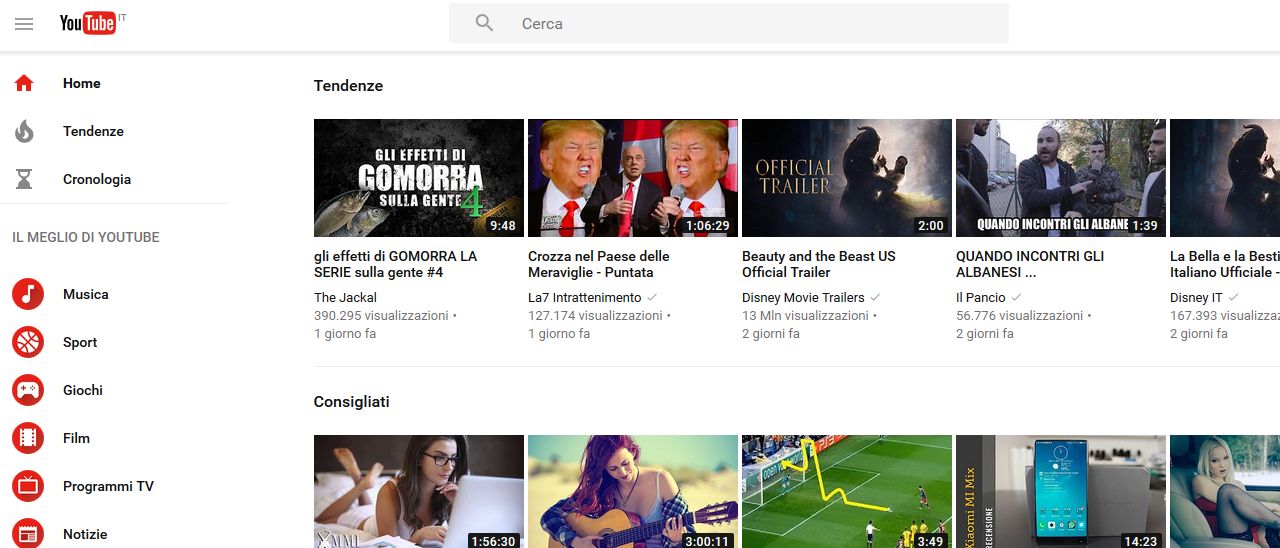The height and width of the screenshot is (548, 1280).
Task: Visit Disney Movie Trailers channel
Action: point(803,297)
